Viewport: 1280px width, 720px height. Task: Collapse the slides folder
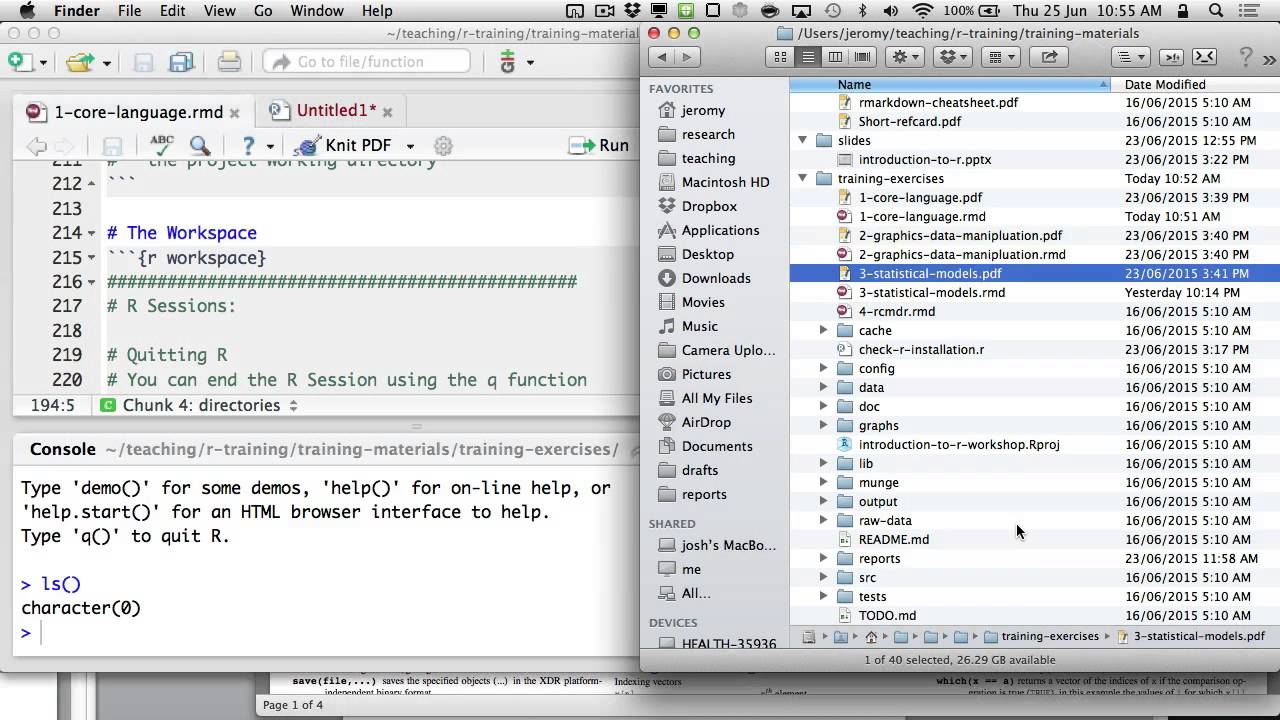pos(802,140)
